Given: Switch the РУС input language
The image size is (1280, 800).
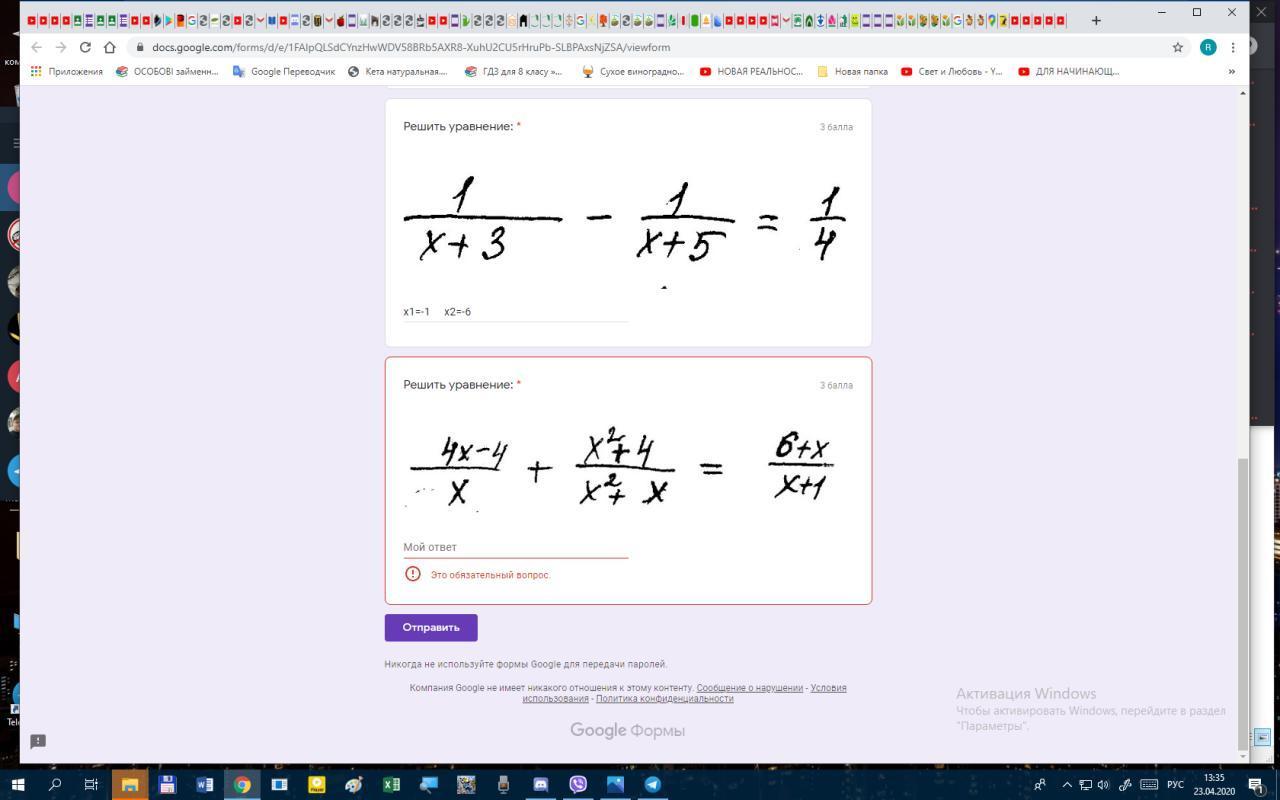Looking at the screenshot, I should click(x=1176, y=785).
